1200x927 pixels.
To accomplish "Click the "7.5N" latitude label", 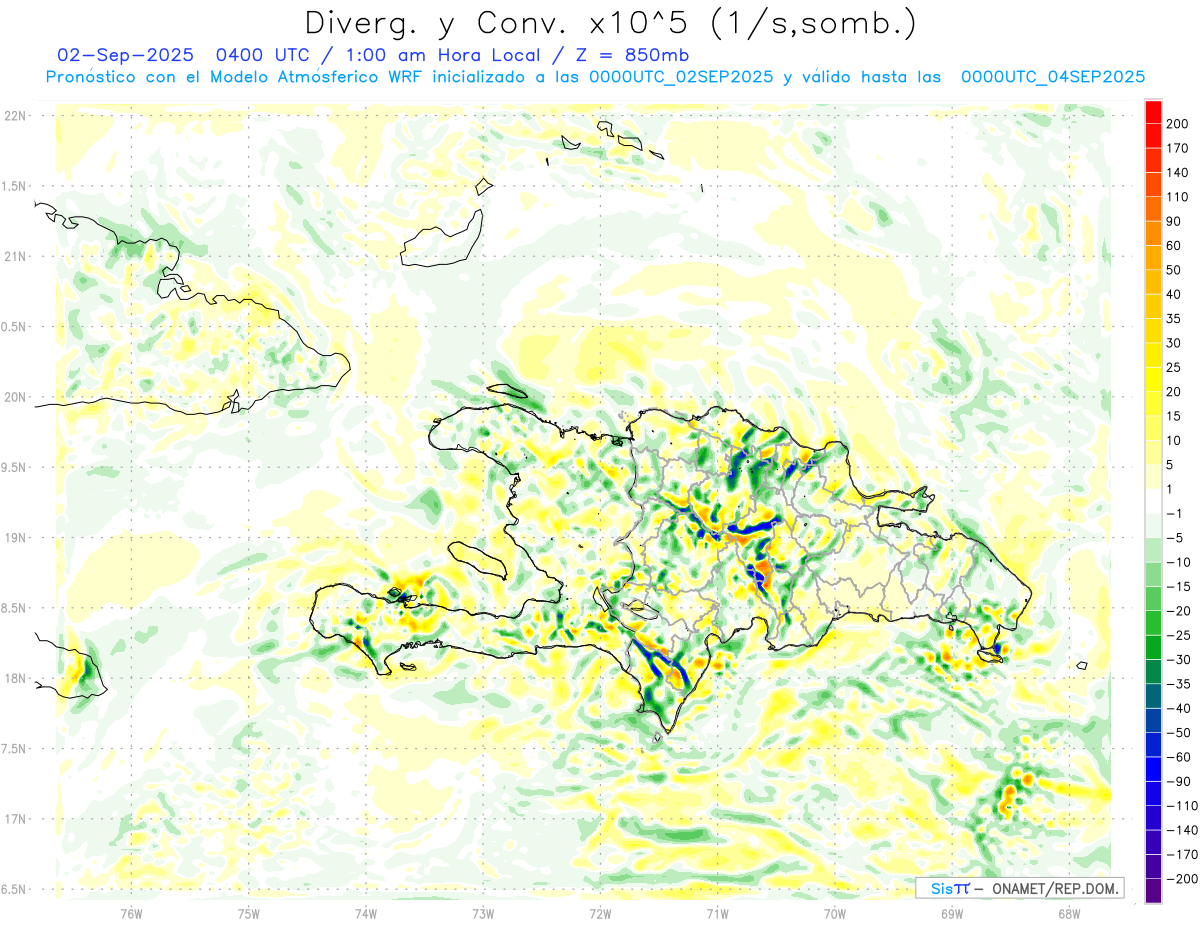I will click(15, 749).
